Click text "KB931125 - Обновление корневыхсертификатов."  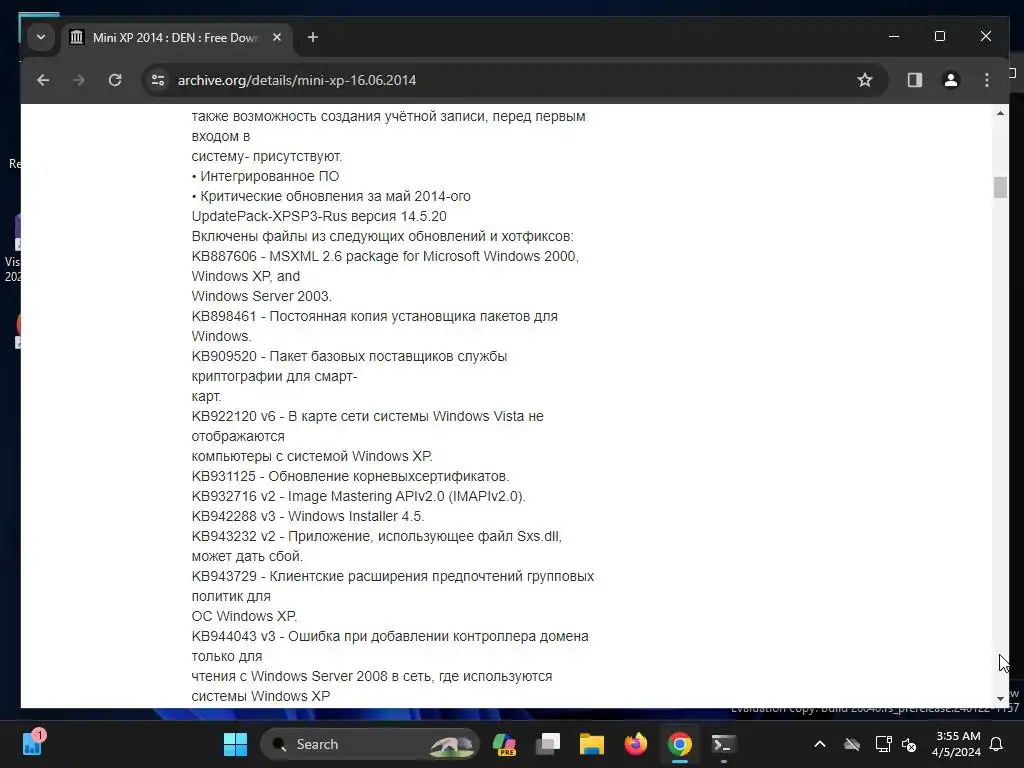[351, 476]
